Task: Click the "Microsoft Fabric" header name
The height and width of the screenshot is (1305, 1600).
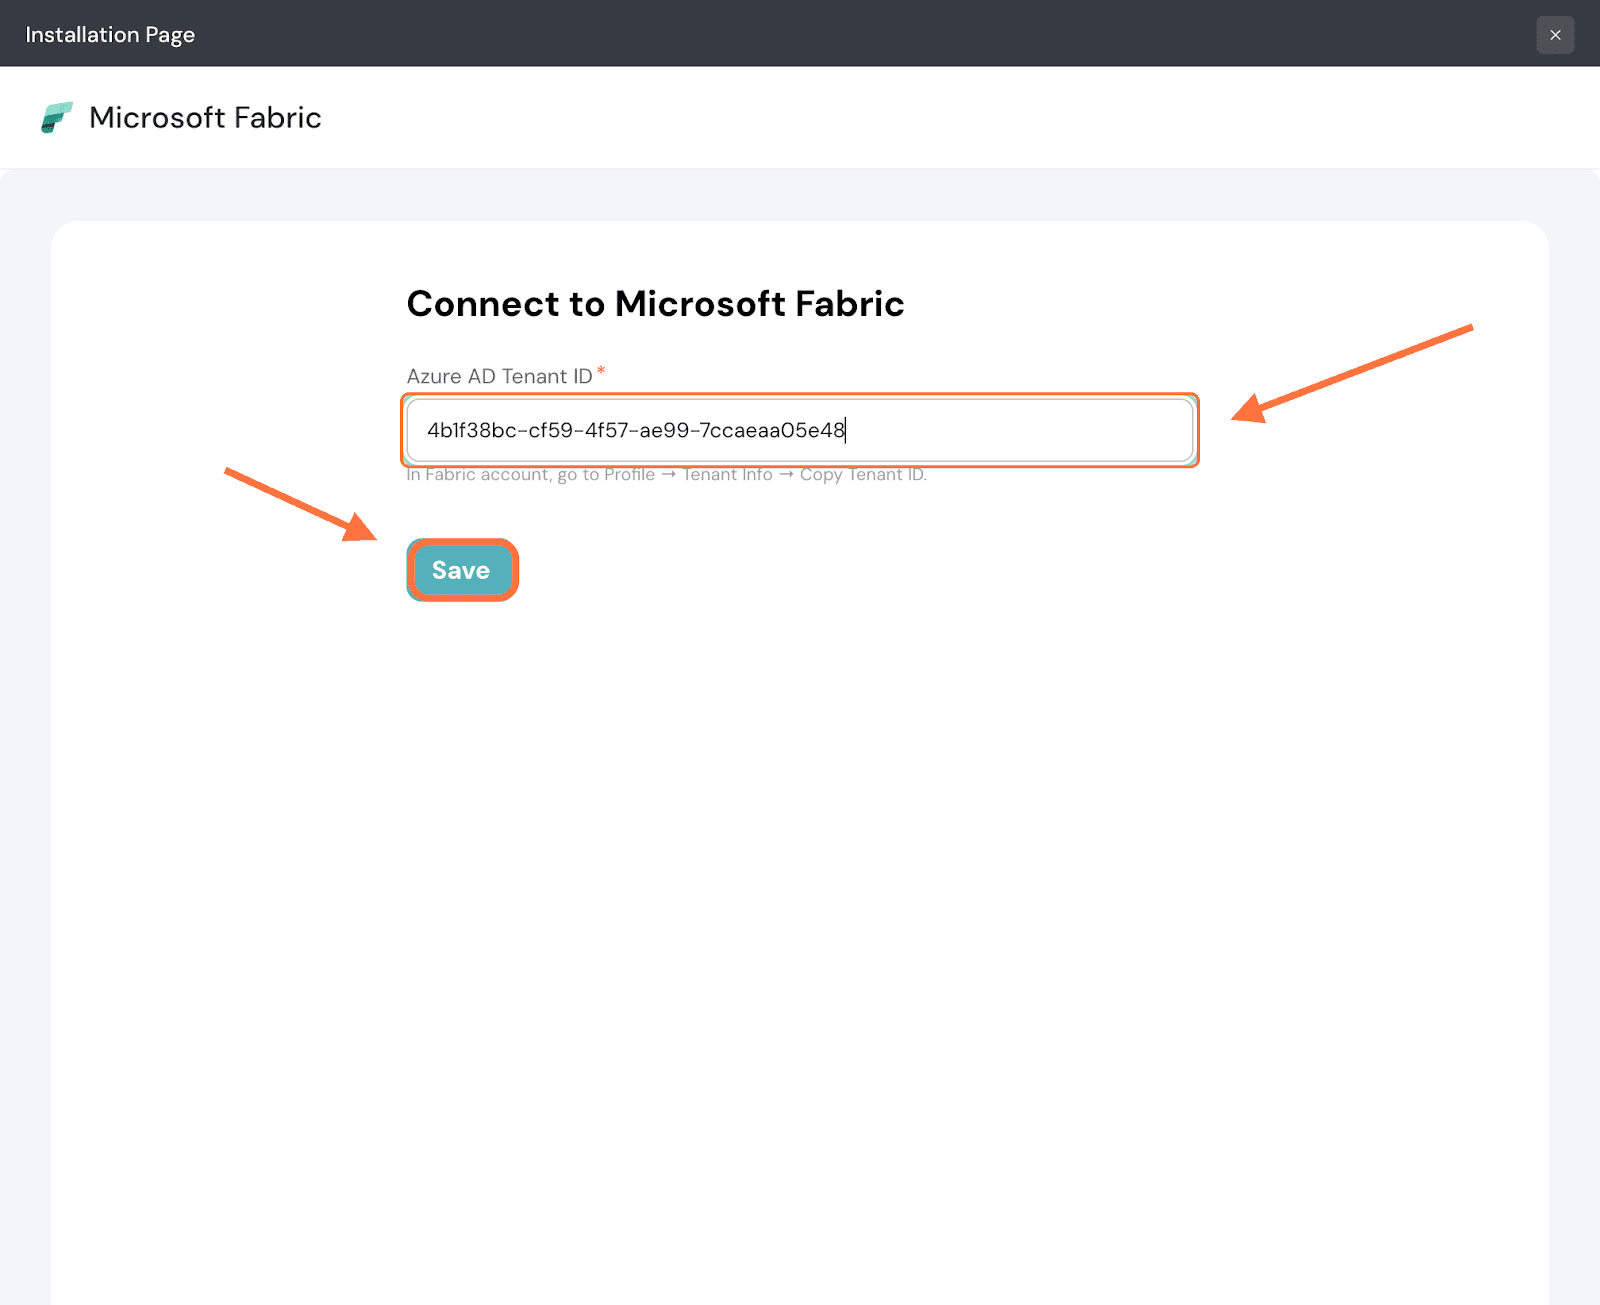Action: click(x=205, y=118)
